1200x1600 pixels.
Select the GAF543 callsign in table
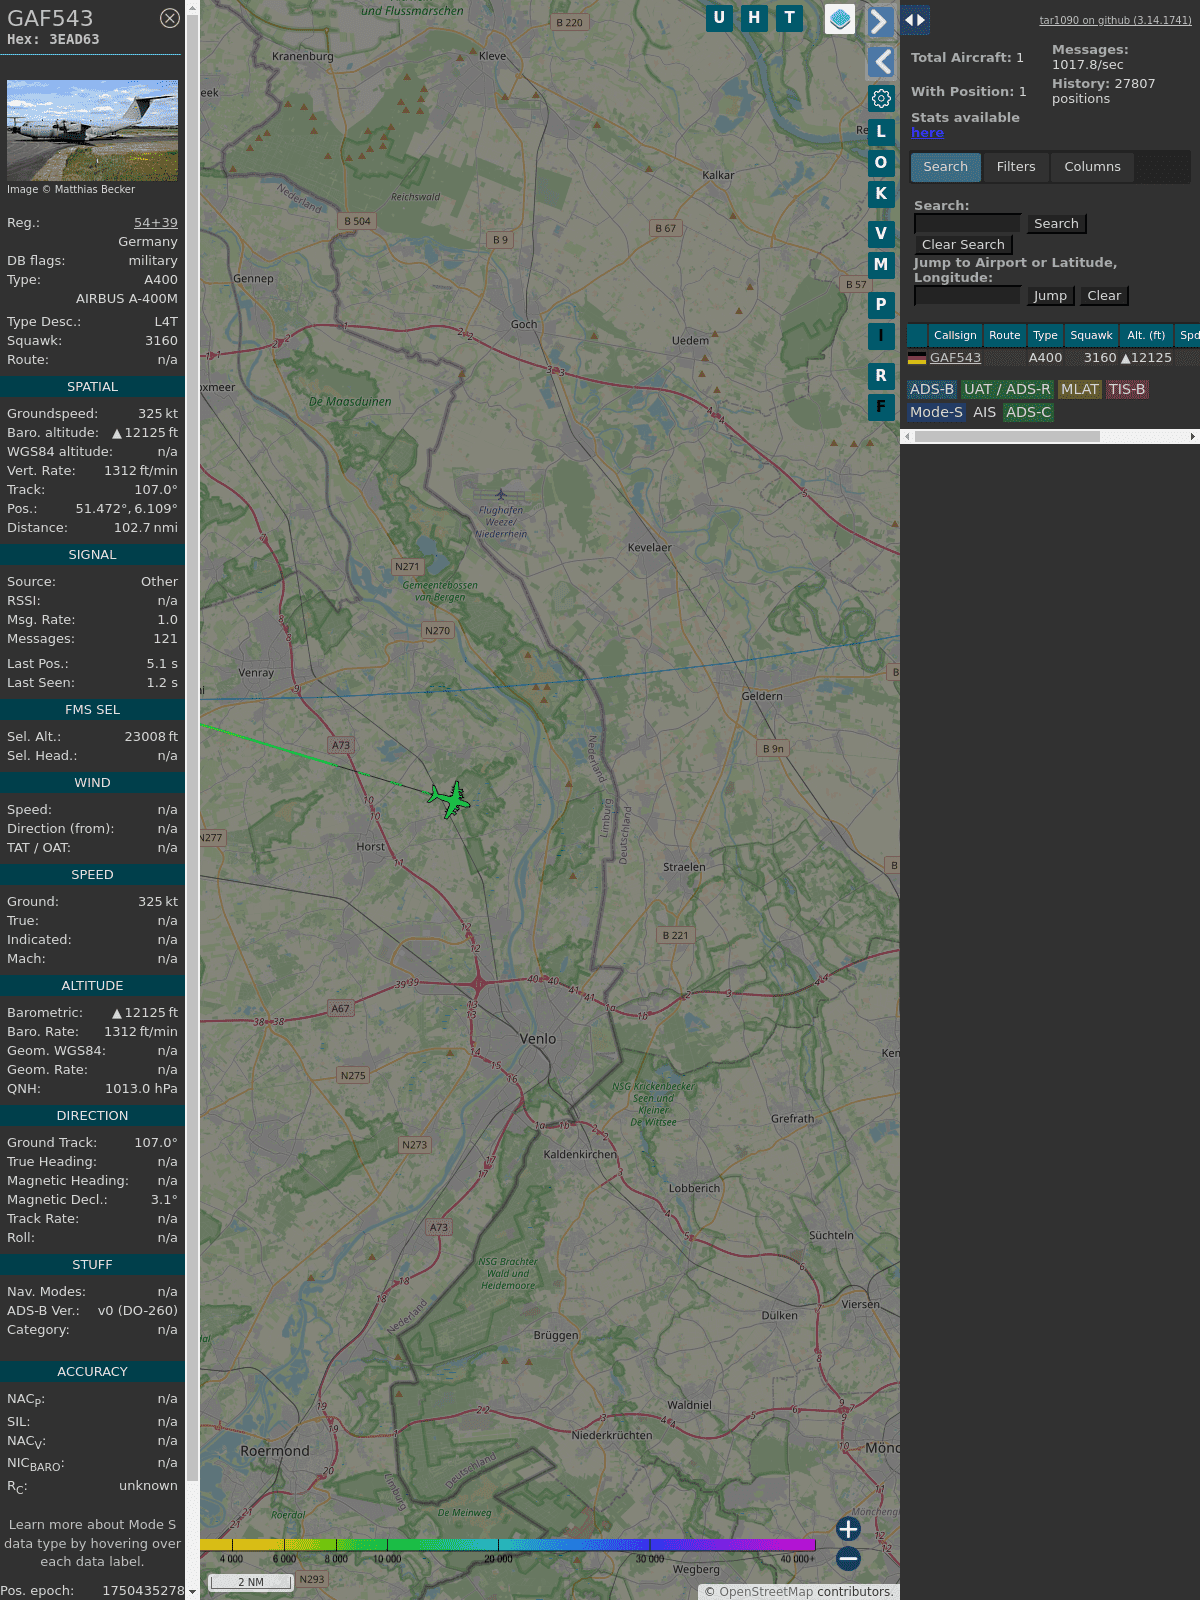(955, 358)
